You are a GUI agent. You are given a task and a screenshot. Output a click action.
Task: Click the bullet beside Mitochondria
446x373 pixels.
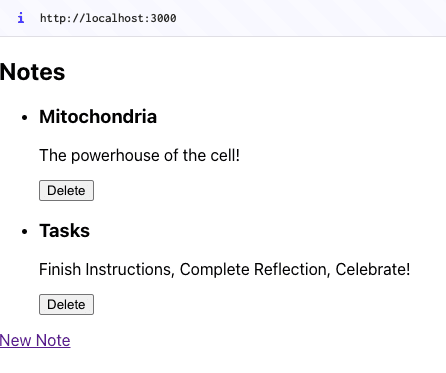[24, 117]
